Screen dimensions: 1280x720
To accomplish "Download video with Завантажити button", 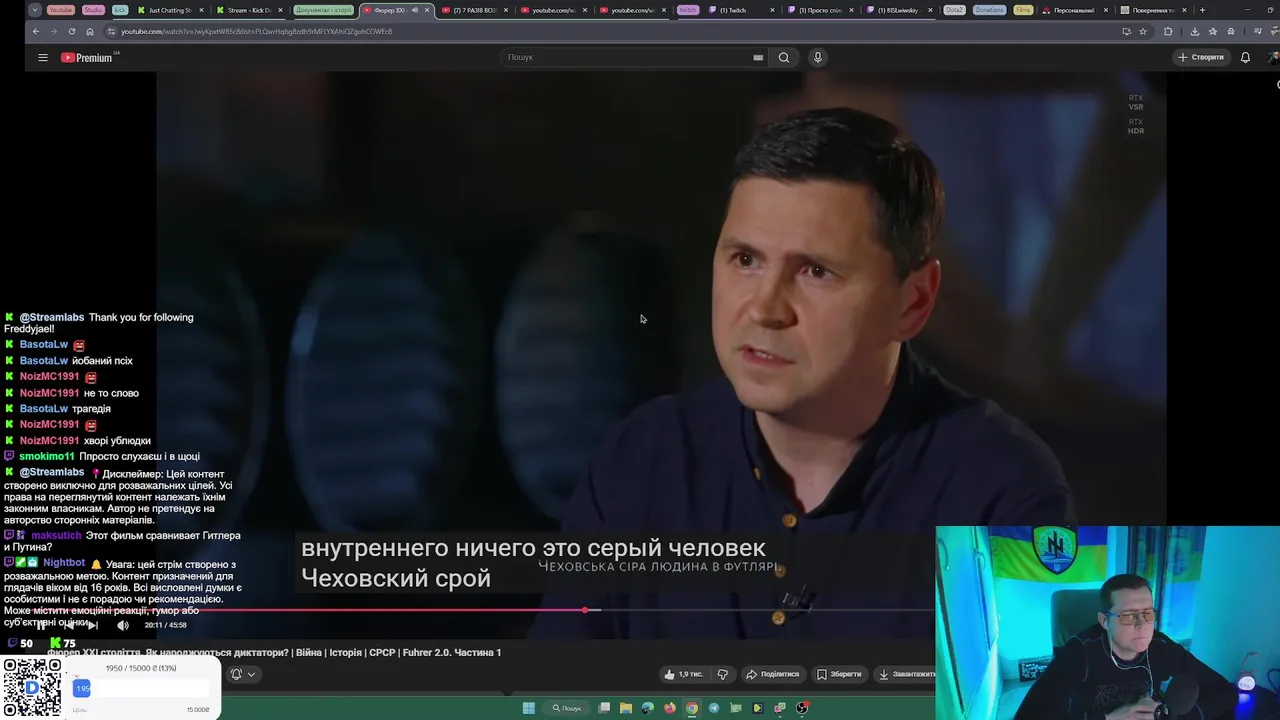I will pos(906,674).
